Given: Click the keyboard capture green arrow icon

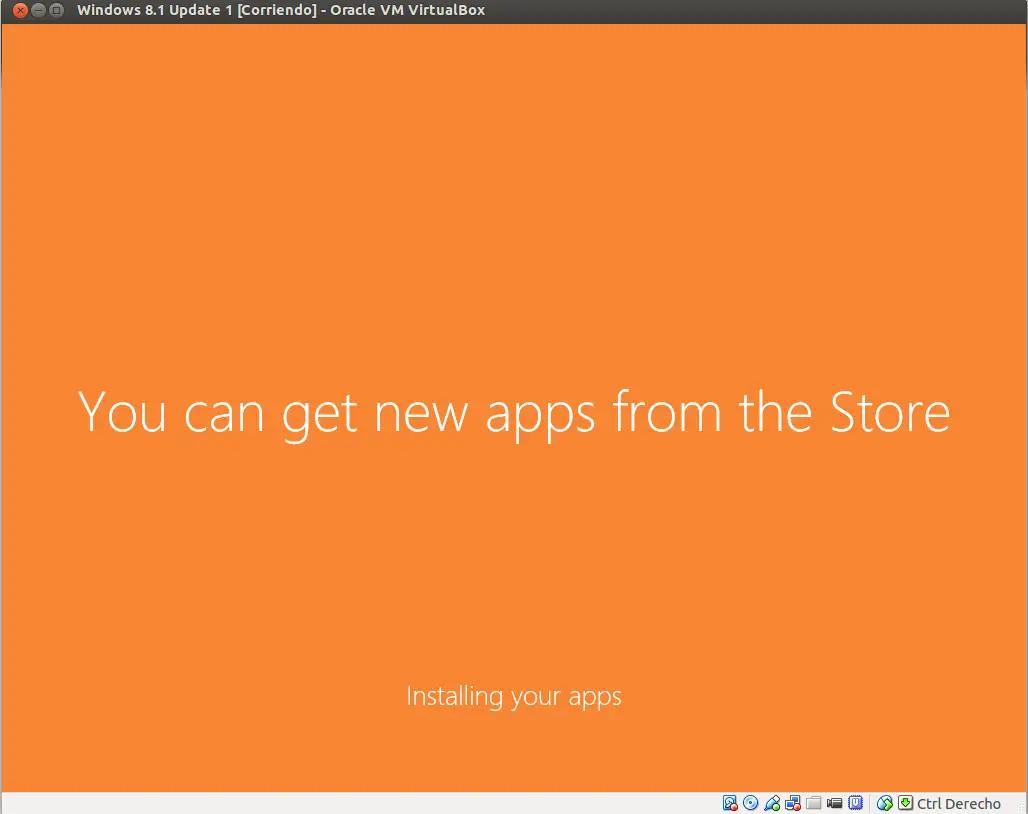Looking at the screenshot, I should point(905,803).
